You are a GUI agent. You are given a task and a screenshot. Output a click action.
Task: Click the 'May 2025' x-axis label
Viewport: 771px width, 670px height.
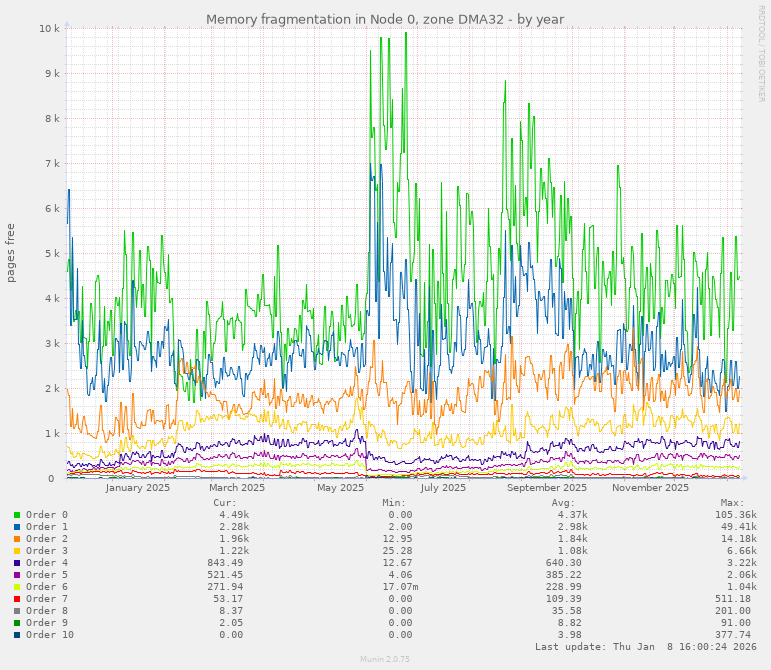tap(340, 488)
